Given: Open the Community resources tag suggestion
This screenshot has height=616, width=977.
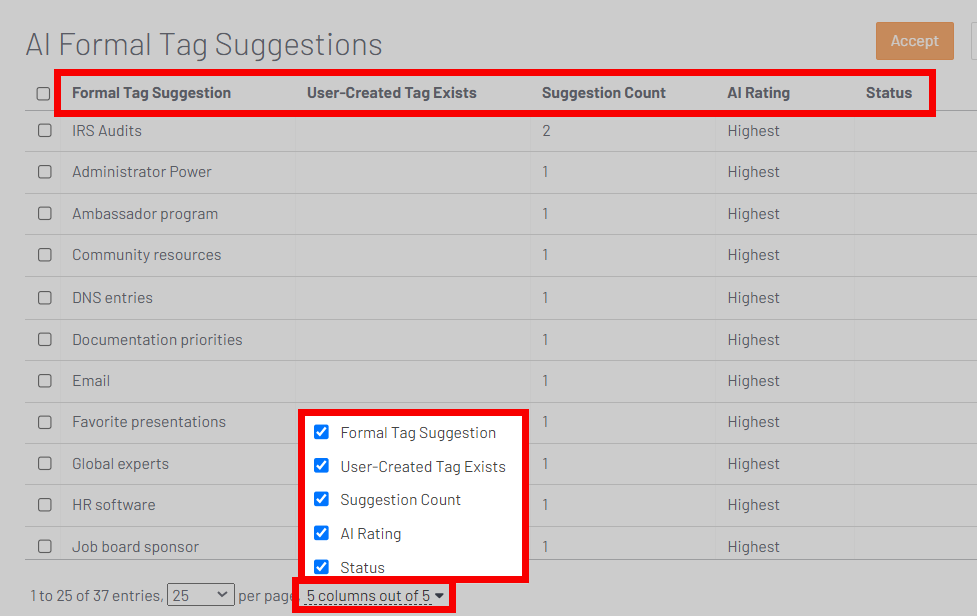Looking at the screenshot, I should (146, 255).
